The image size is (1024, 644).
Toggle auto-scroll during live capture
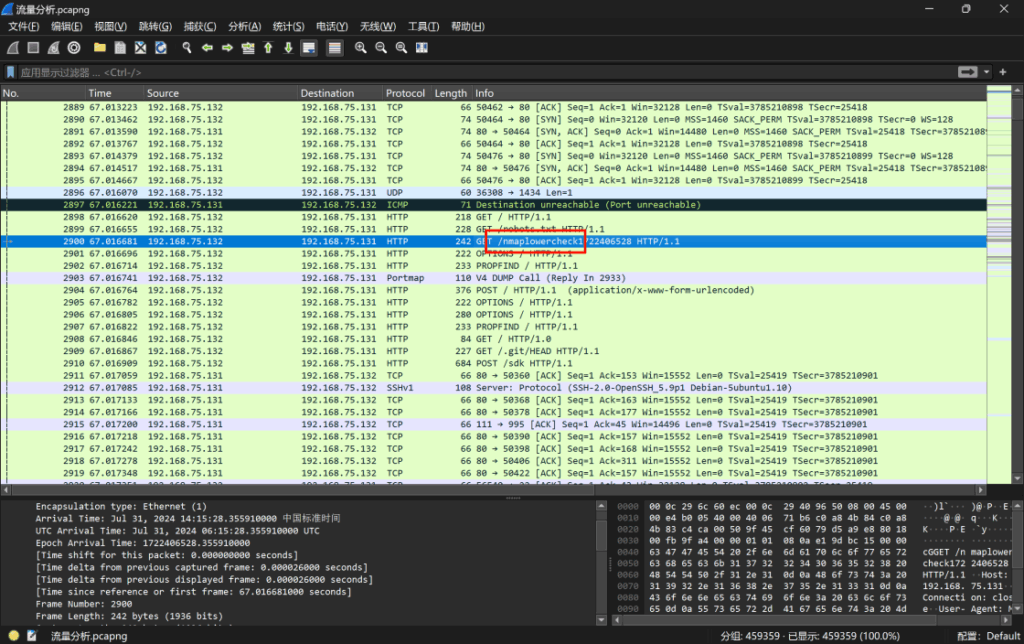point(310,48)
